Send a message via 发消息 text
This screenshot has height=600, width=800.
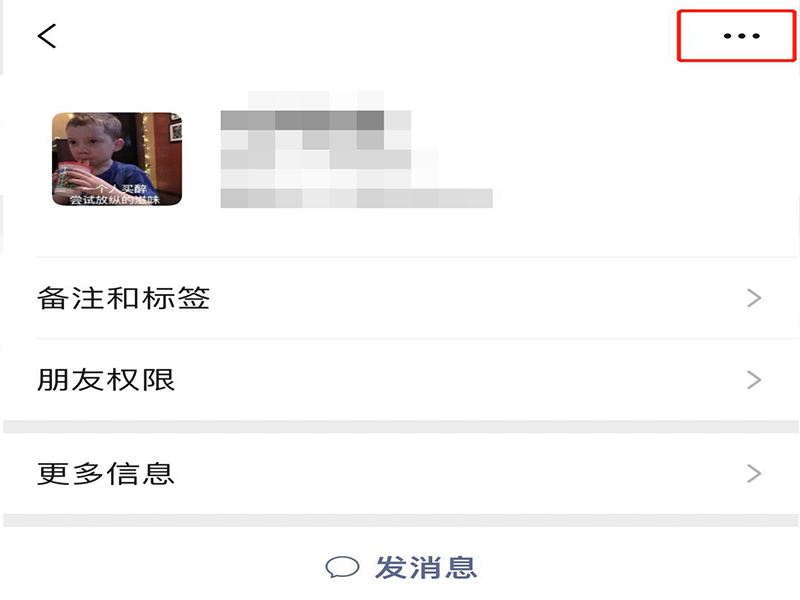click(x=426, y=567)
